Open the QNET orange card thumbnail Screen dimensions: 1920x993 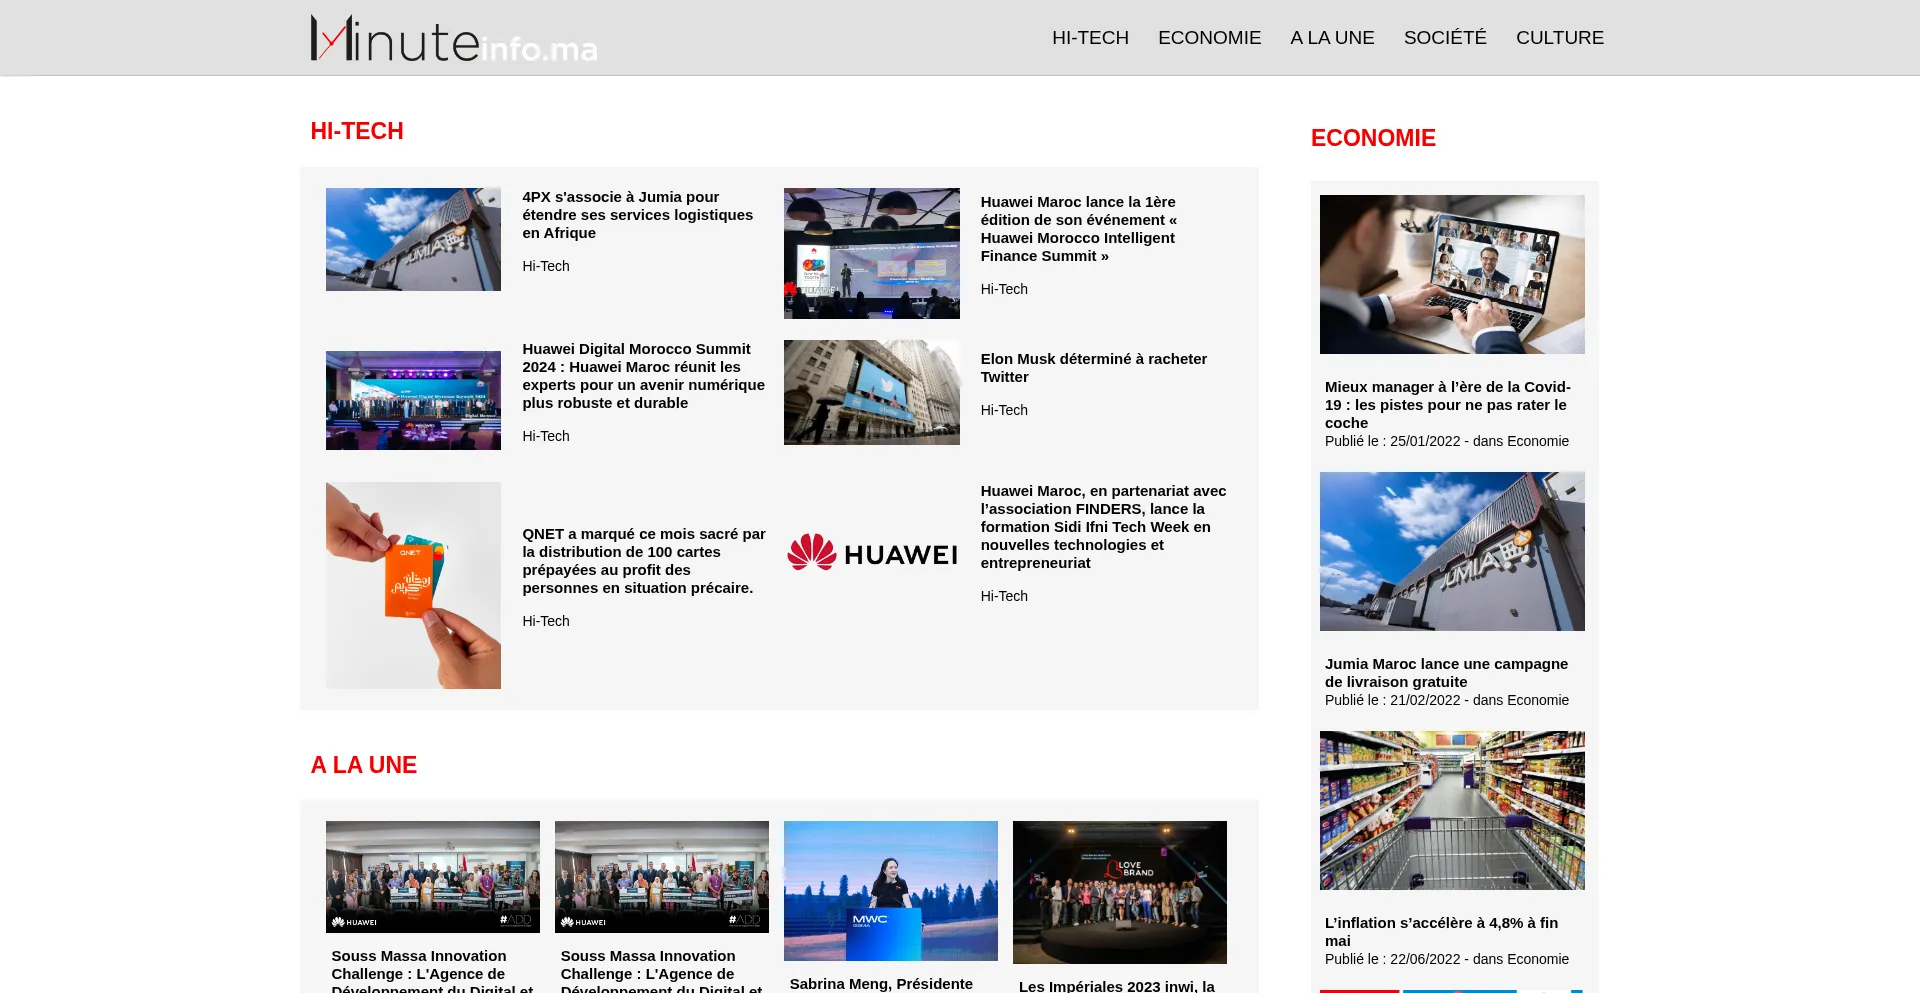tap(413, 585)
